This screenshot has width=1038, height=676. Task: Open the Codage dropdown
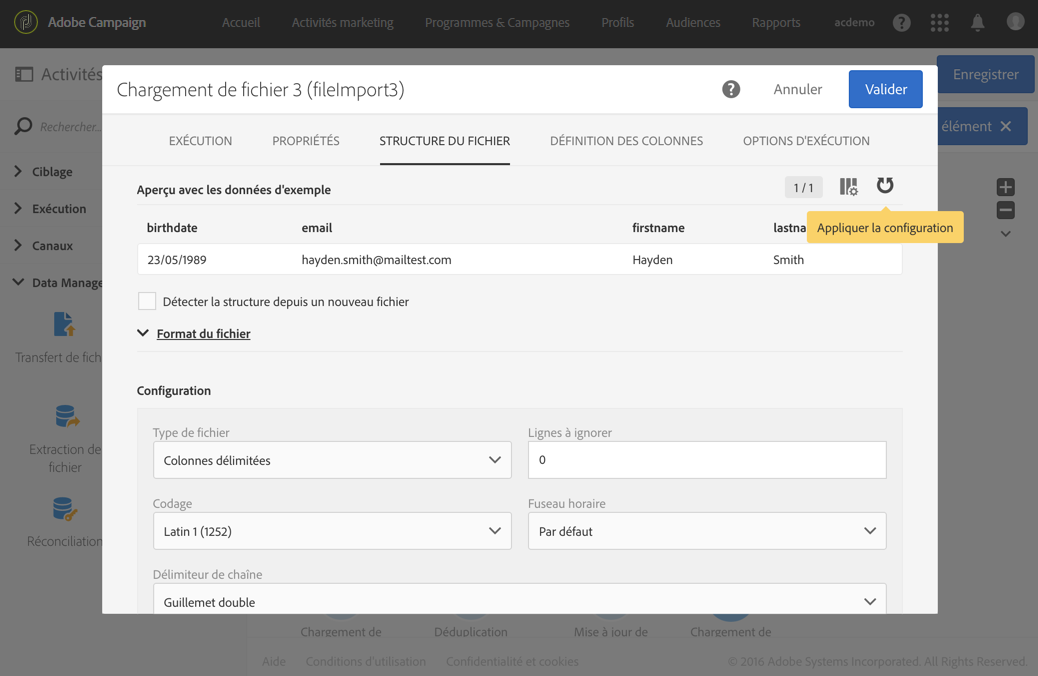(x=332, y=531)
